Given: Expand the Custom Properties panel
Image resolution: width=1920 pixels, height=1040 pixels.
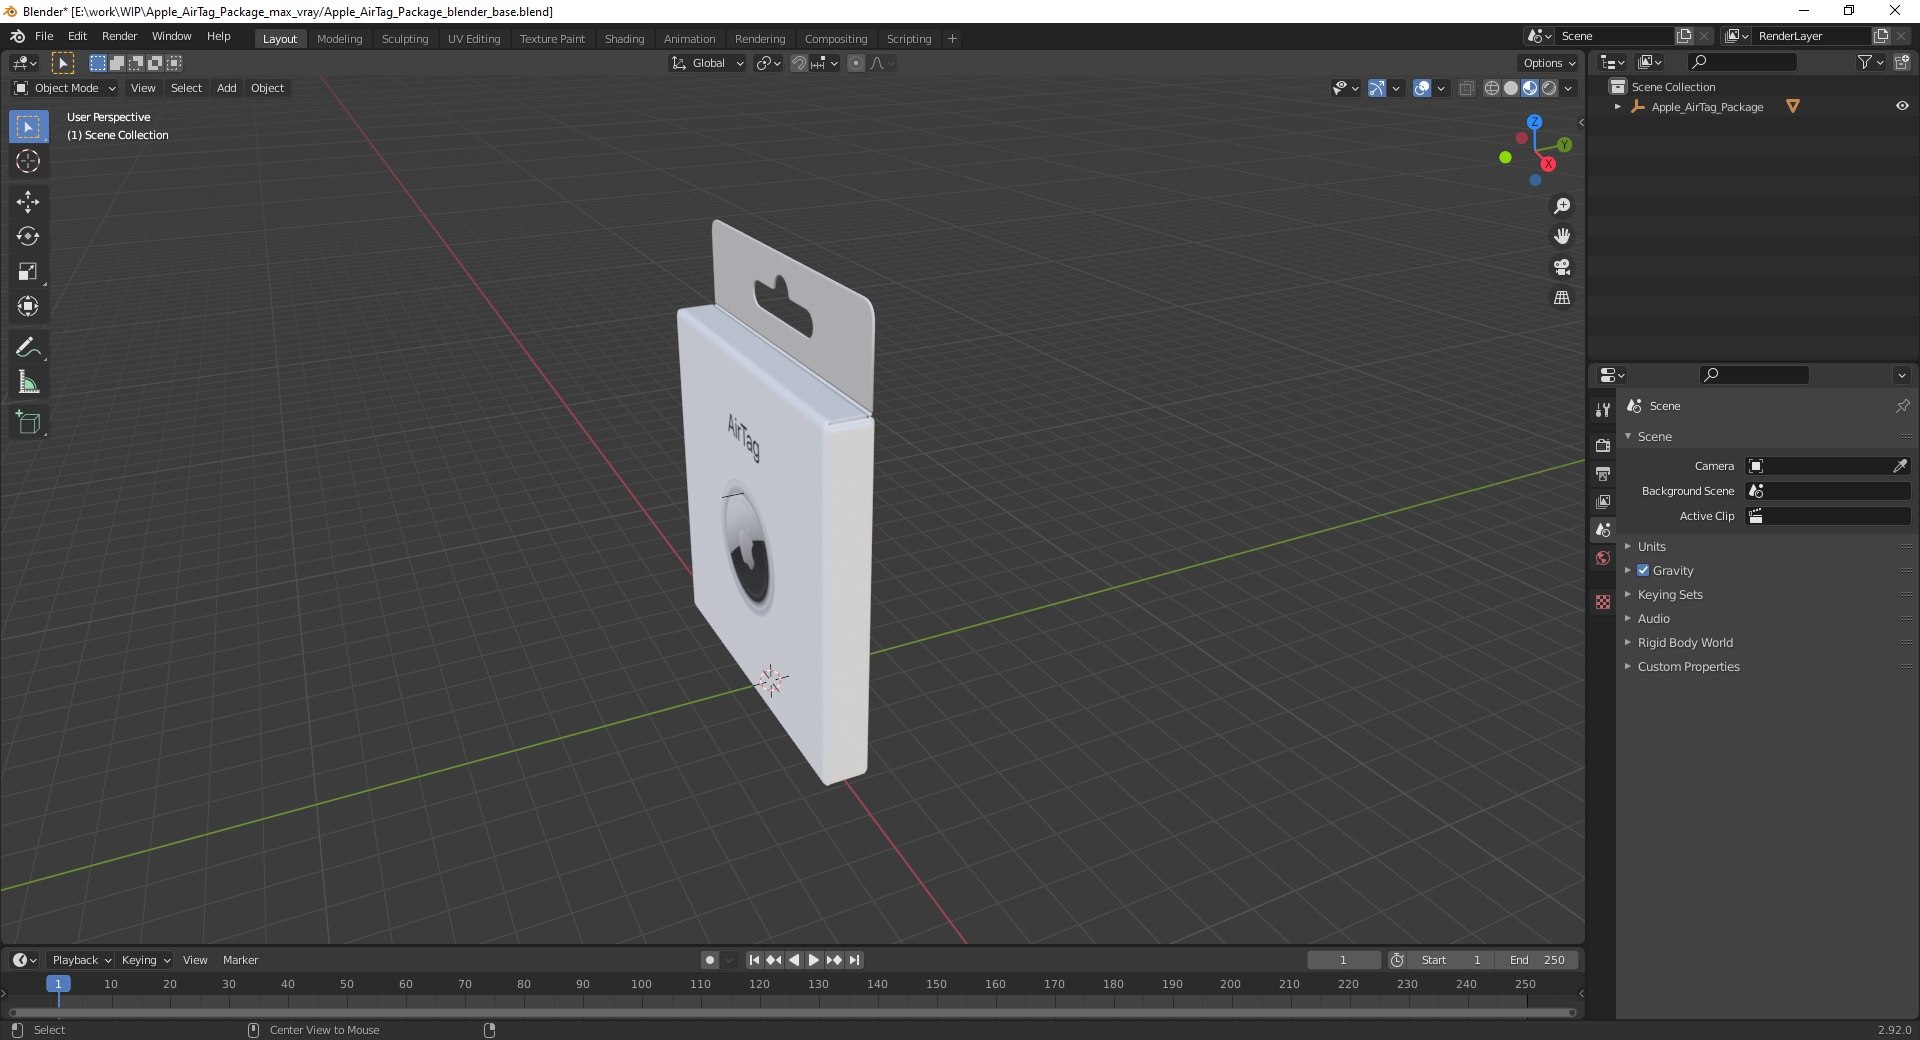Looking at the screenshot, I should [1688, 666].
